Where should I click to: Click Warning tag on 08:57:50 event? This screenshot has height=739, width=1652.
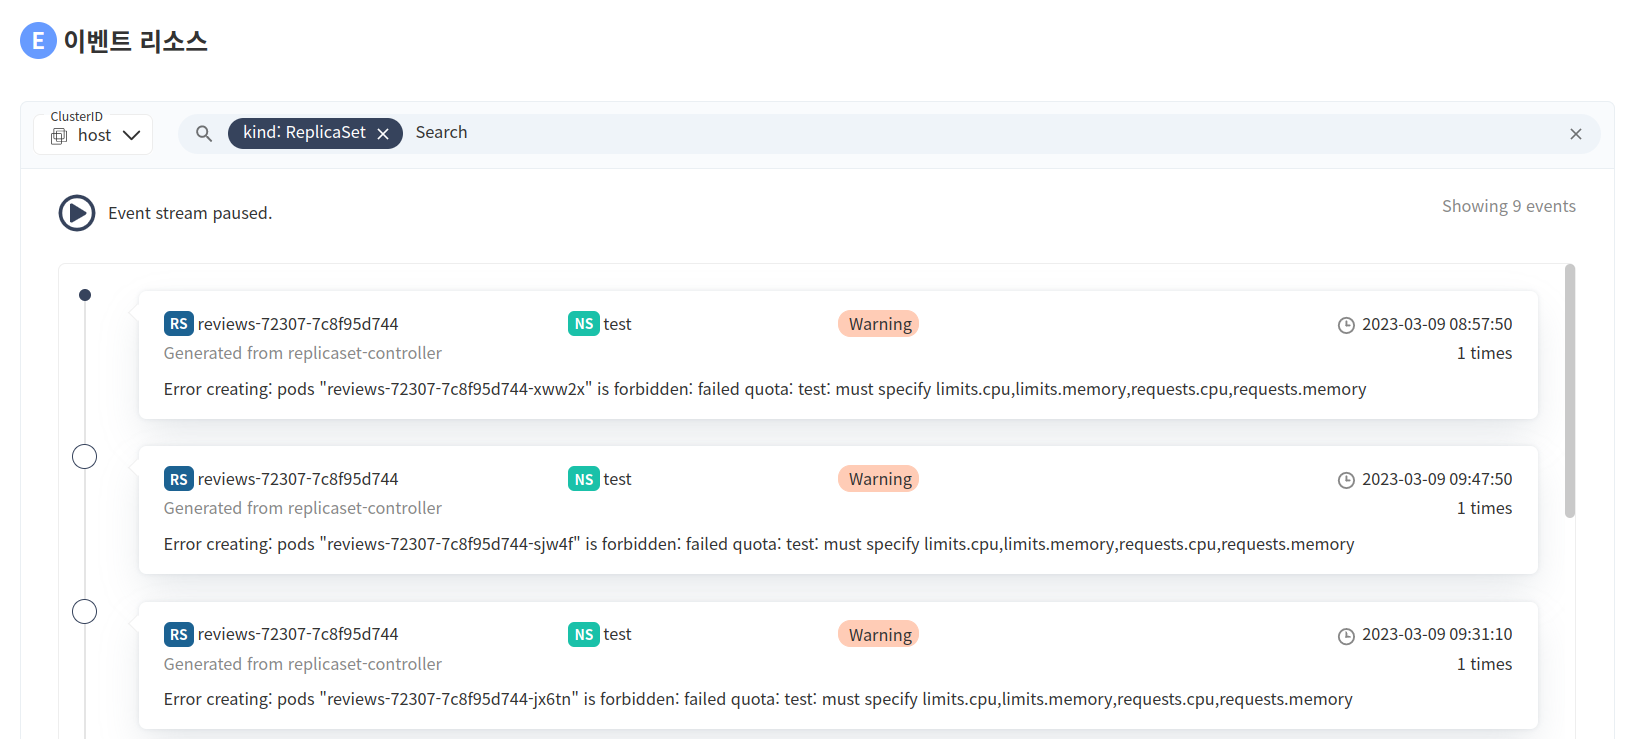(879, 324)
